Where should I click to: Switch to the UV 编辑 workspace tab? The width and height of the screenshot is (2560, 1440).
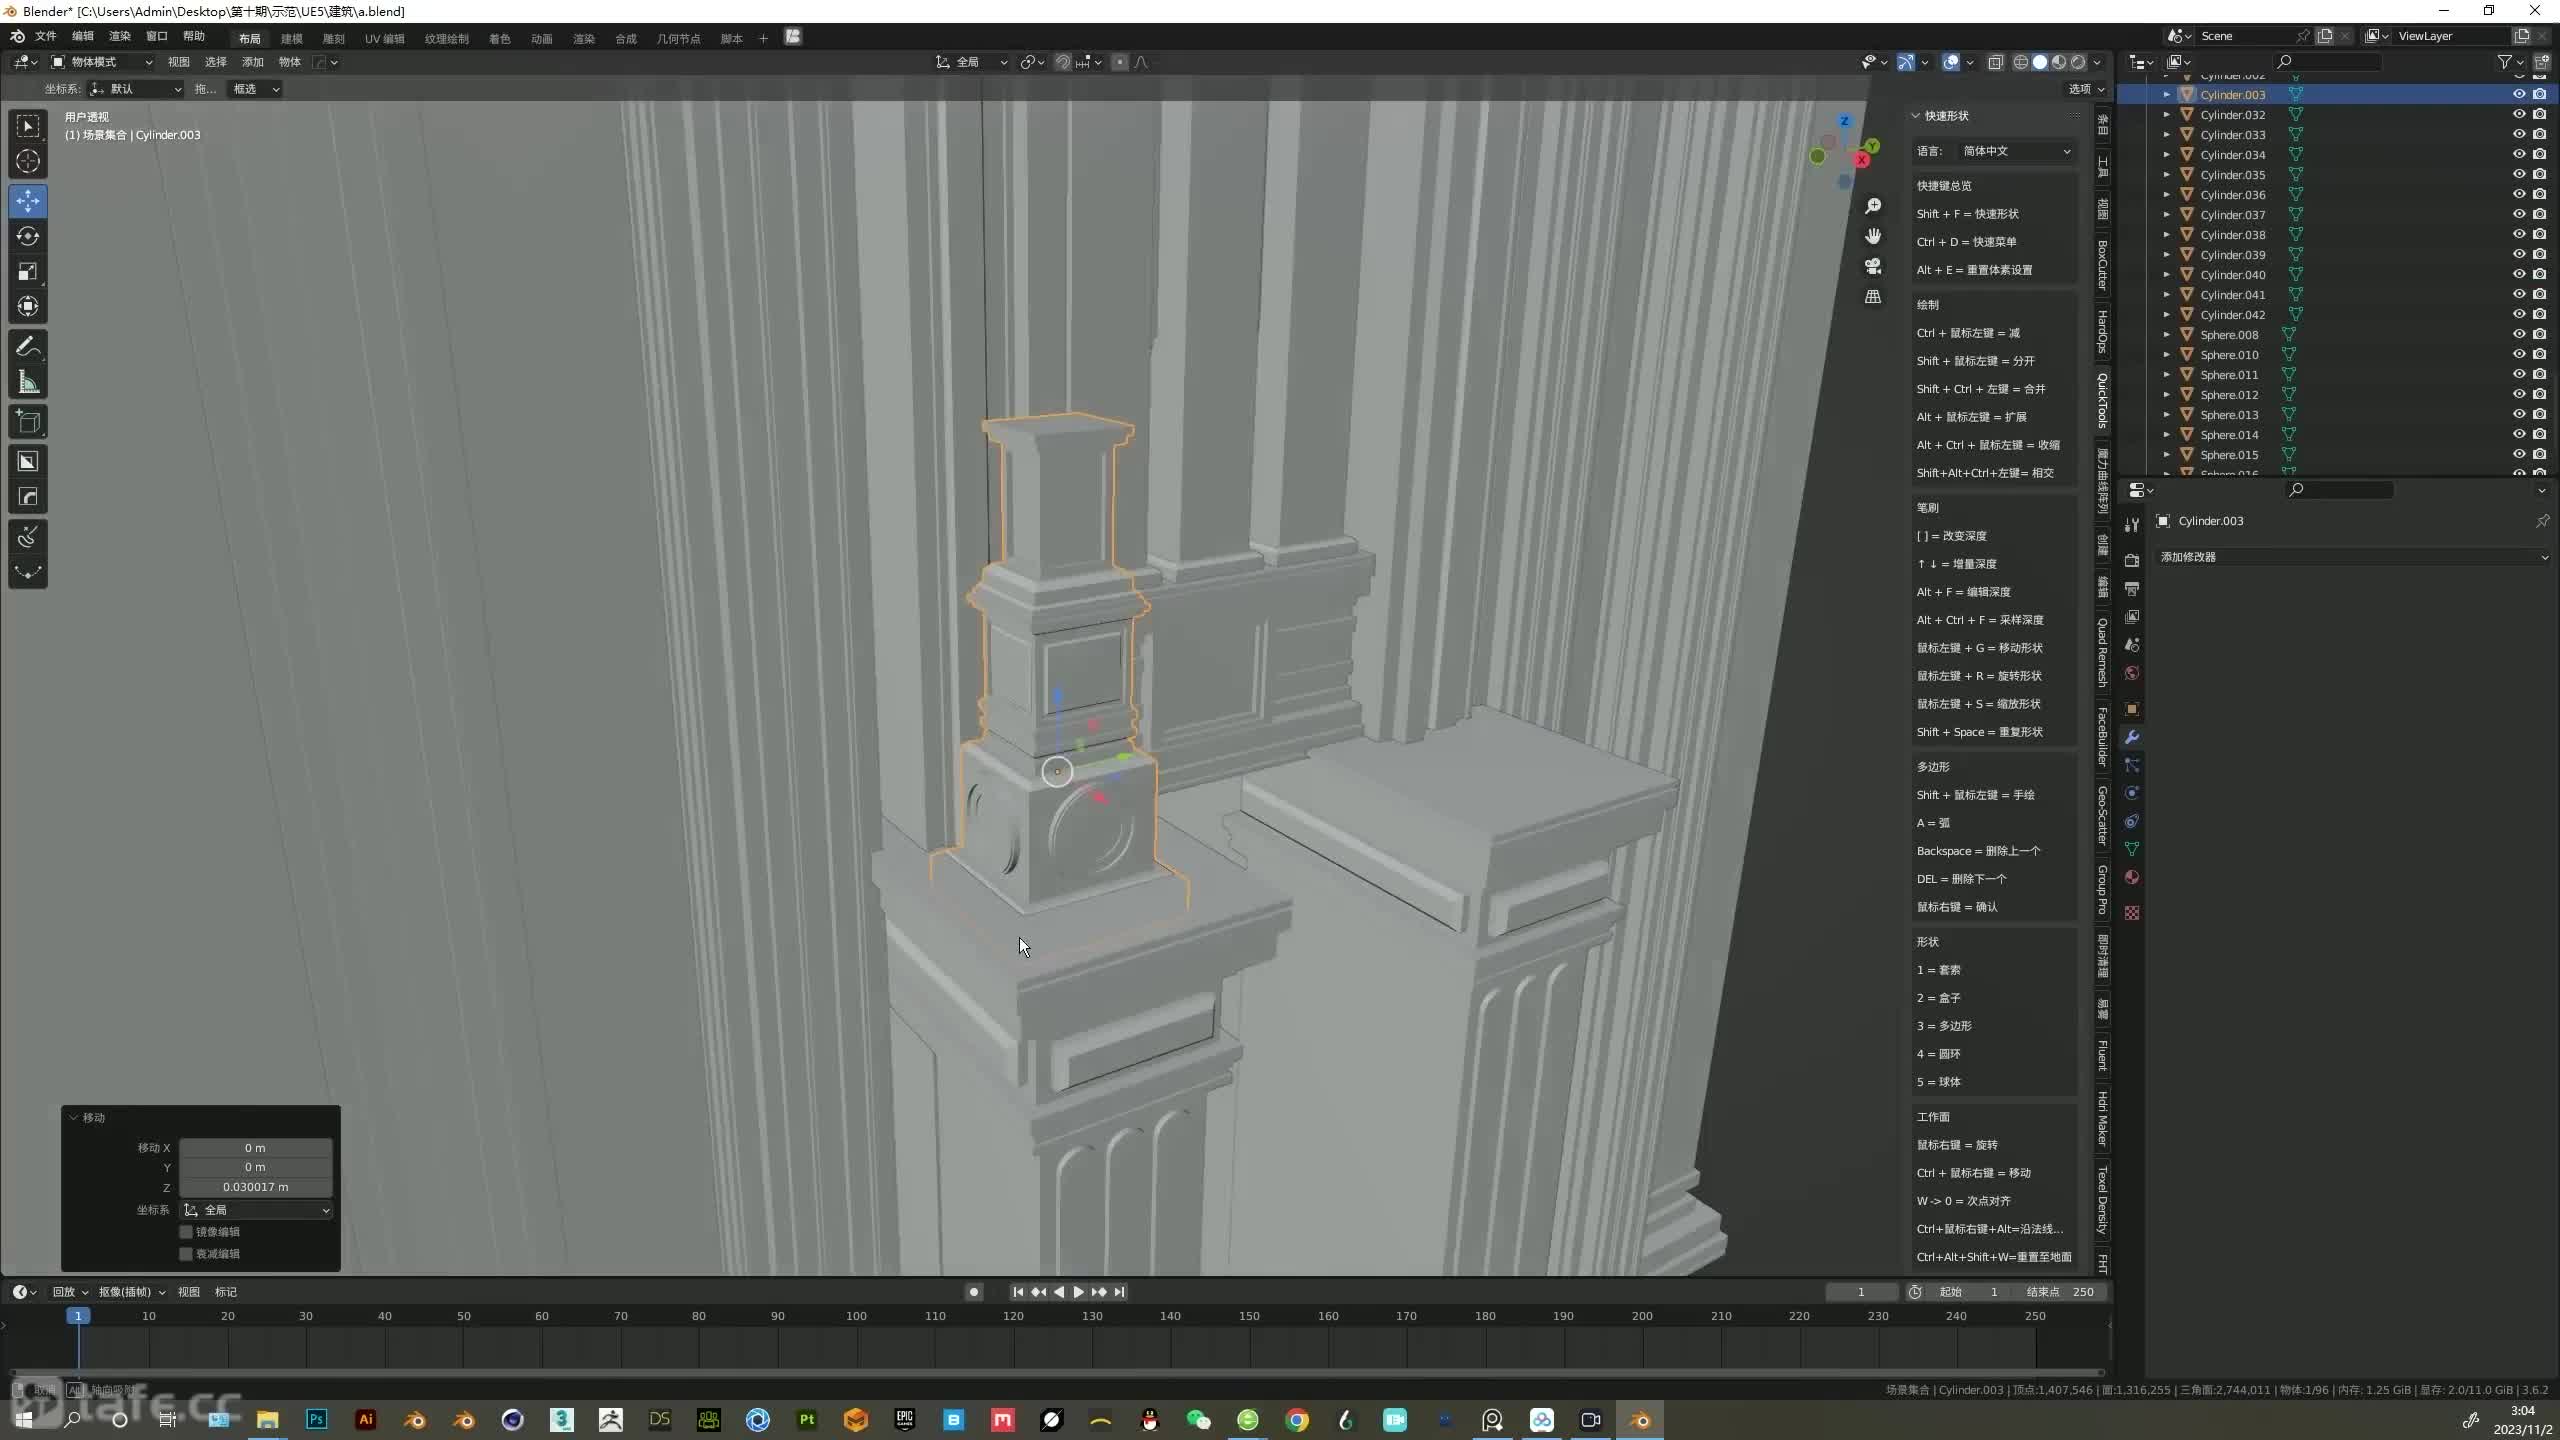385,39
